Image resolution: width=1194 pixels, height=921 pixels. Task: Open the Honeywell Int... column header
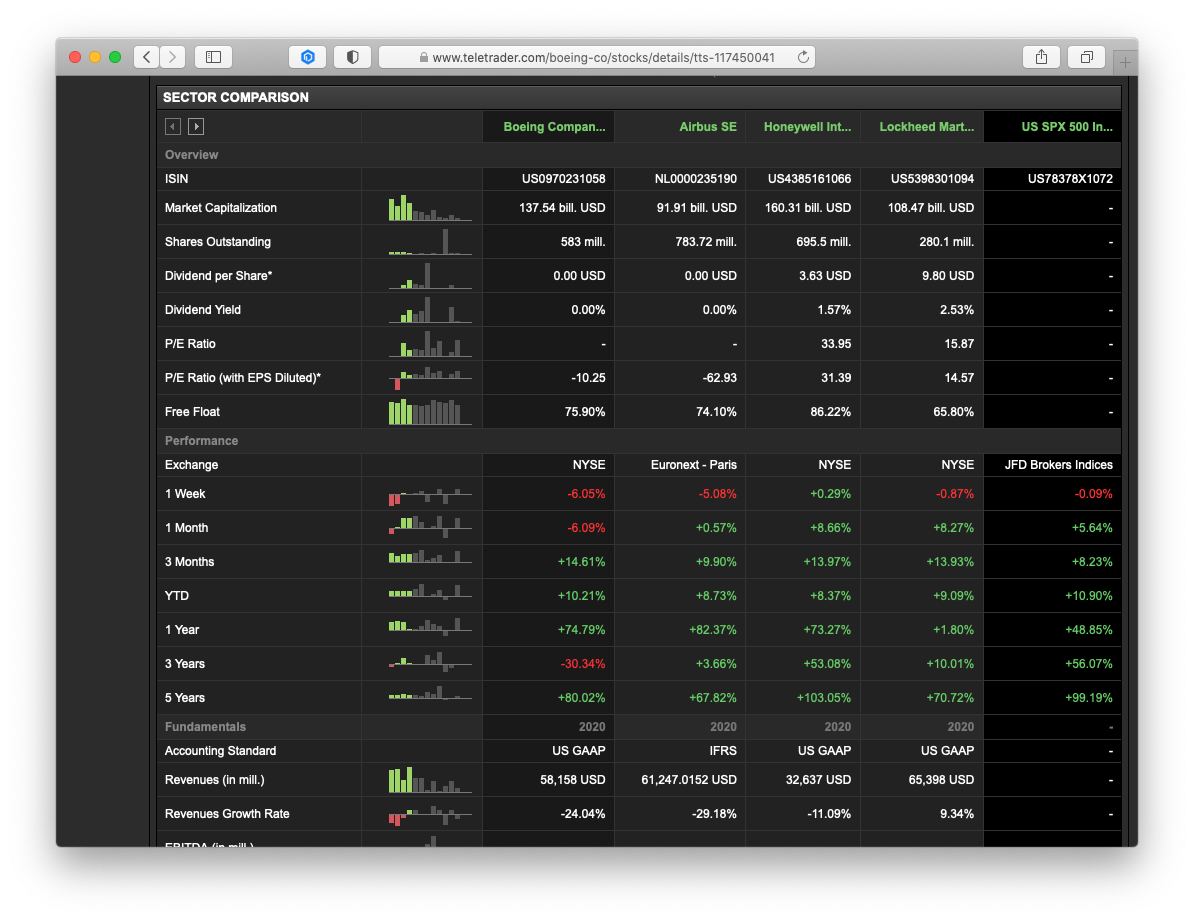(x=807, y=126)
